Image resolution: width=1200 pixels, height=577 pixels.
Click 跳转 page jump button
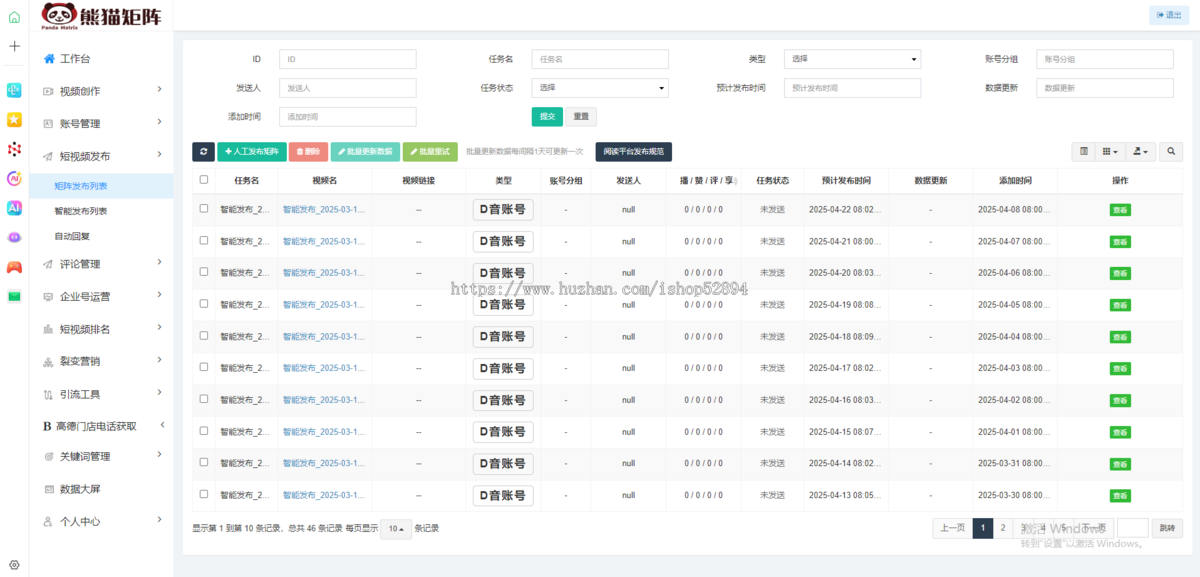tap(1167, 528)
